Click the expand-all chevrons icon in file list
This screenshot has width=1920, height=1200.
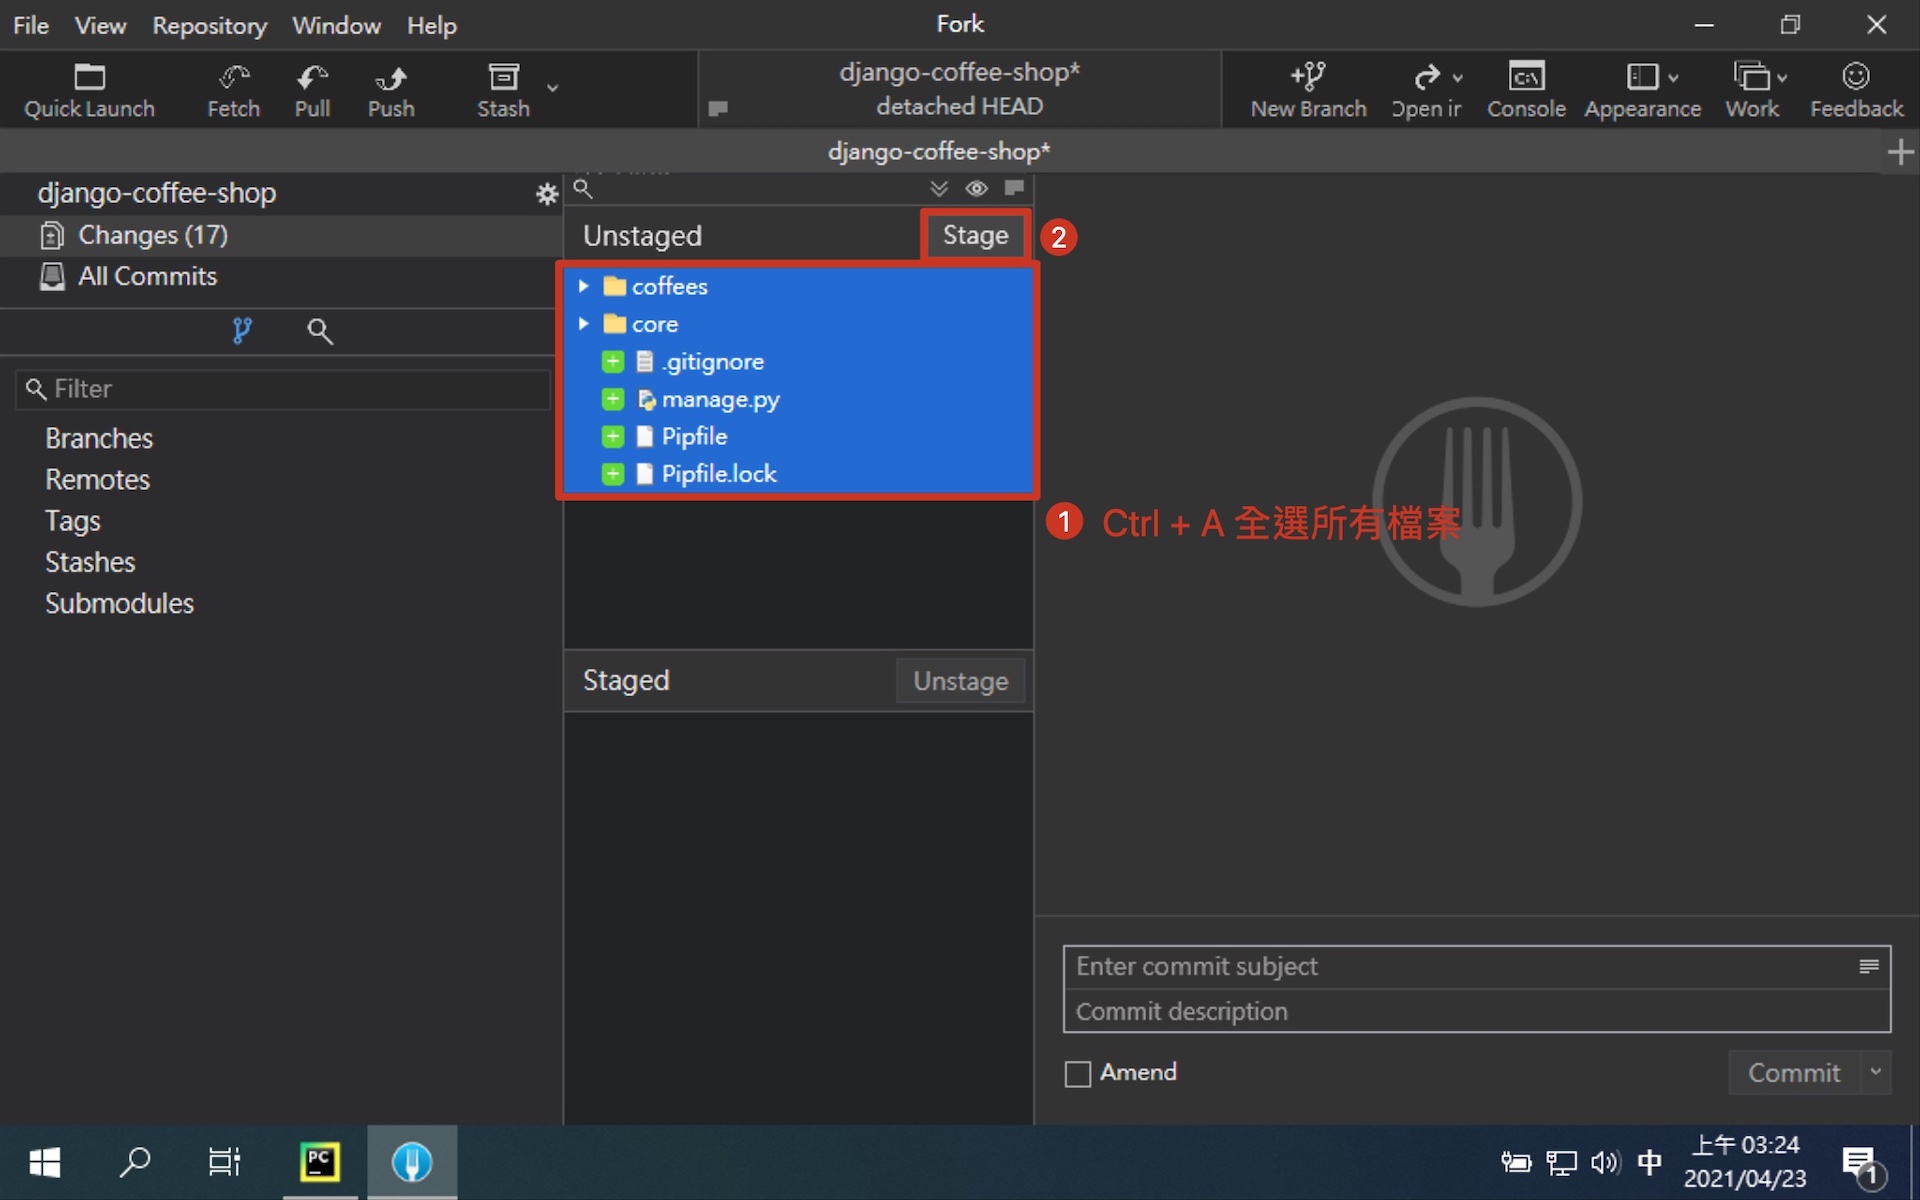tap(939, 188)
